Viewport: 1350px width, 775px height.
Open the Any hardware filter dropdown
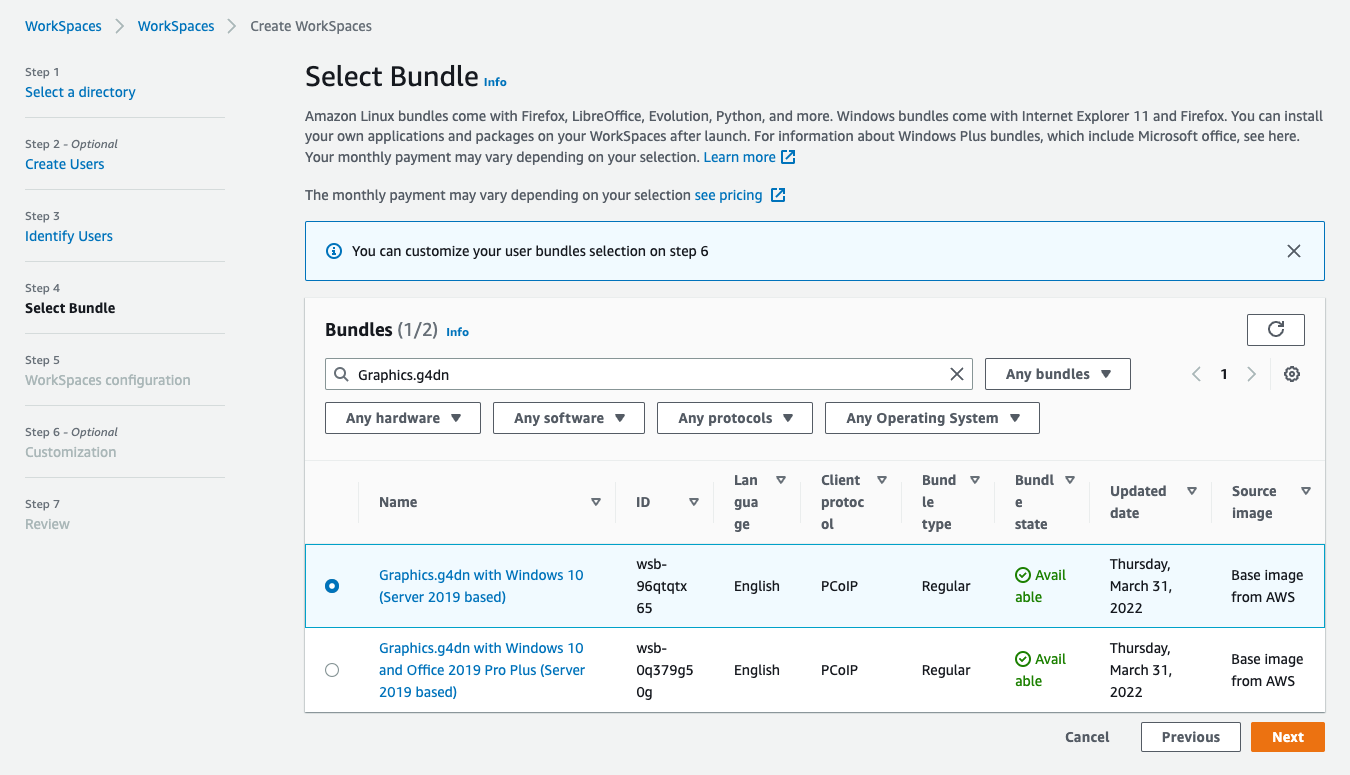point(403,418)
